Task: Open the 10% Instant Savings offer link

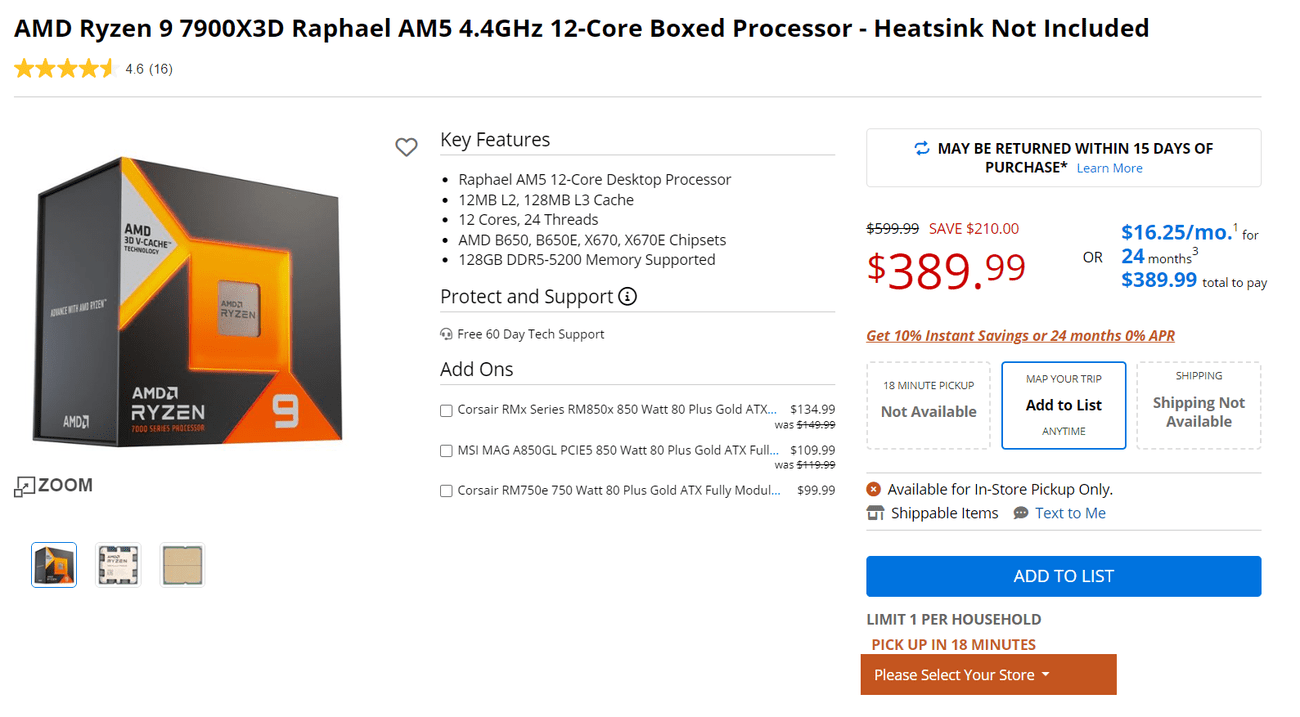Action: tap(1020, 336)
